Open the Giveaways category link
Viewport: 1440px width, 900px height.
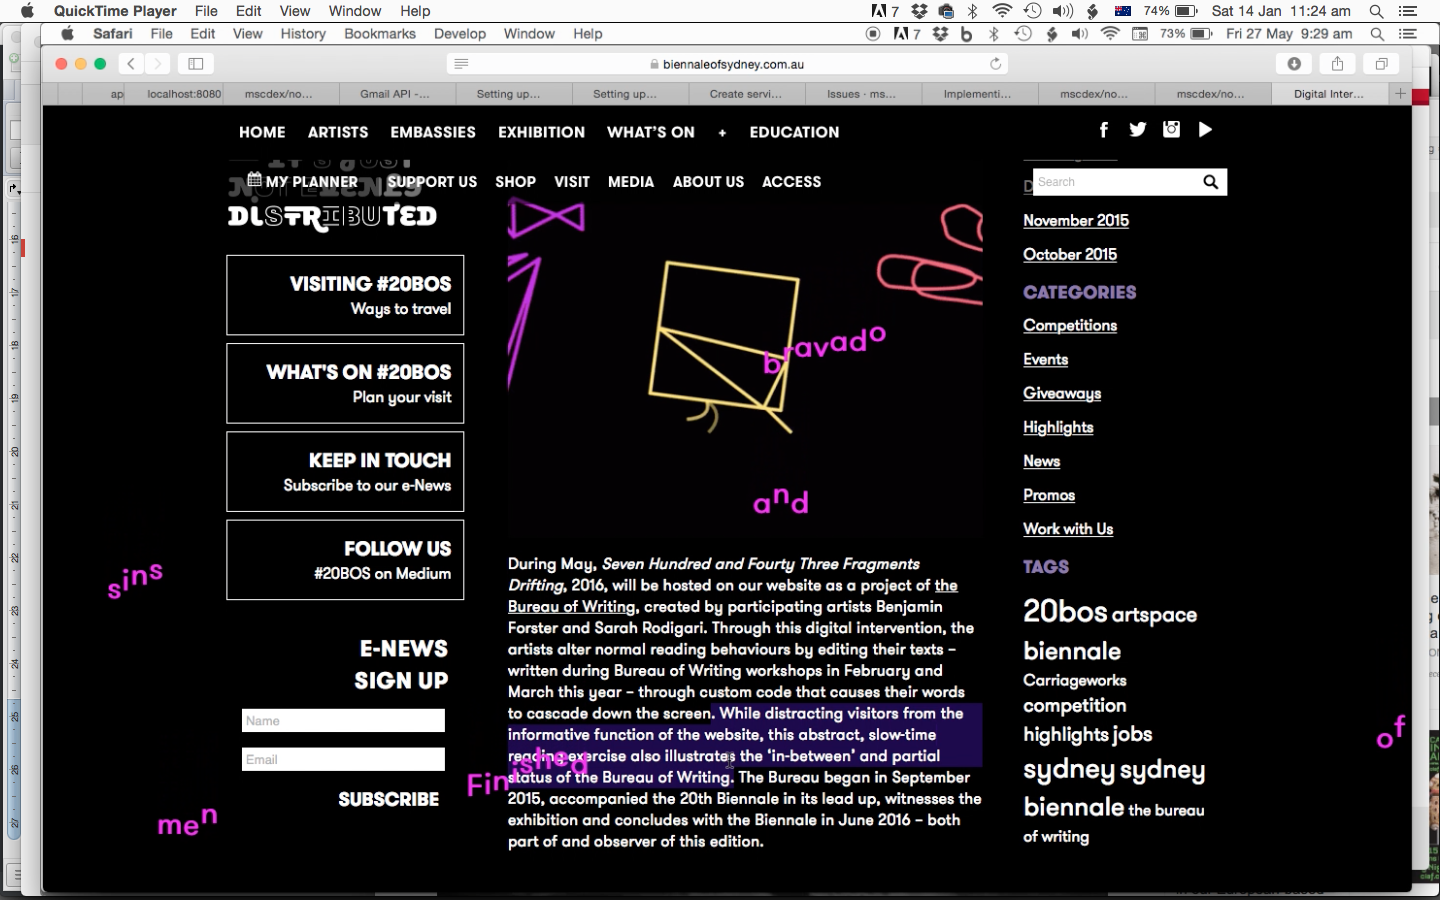[1062, 394]
